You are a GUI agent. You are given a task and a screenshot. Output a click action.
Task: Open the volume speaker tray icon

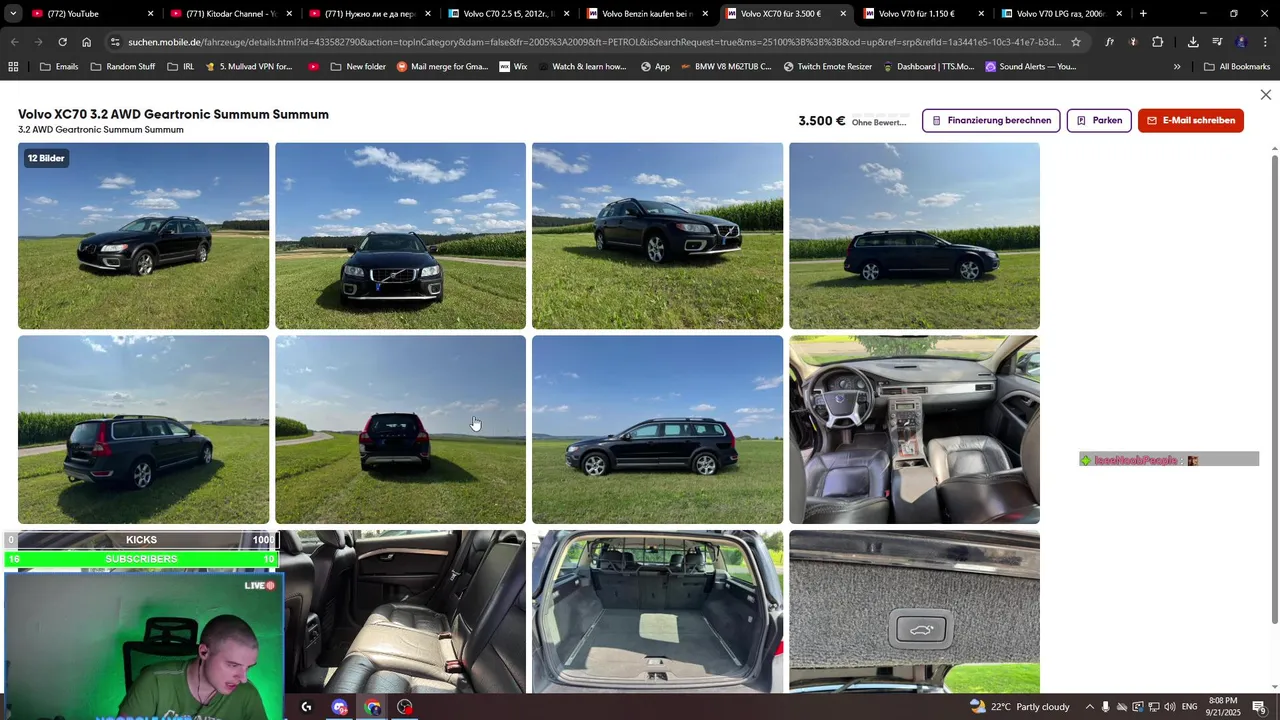[1169, 707]
